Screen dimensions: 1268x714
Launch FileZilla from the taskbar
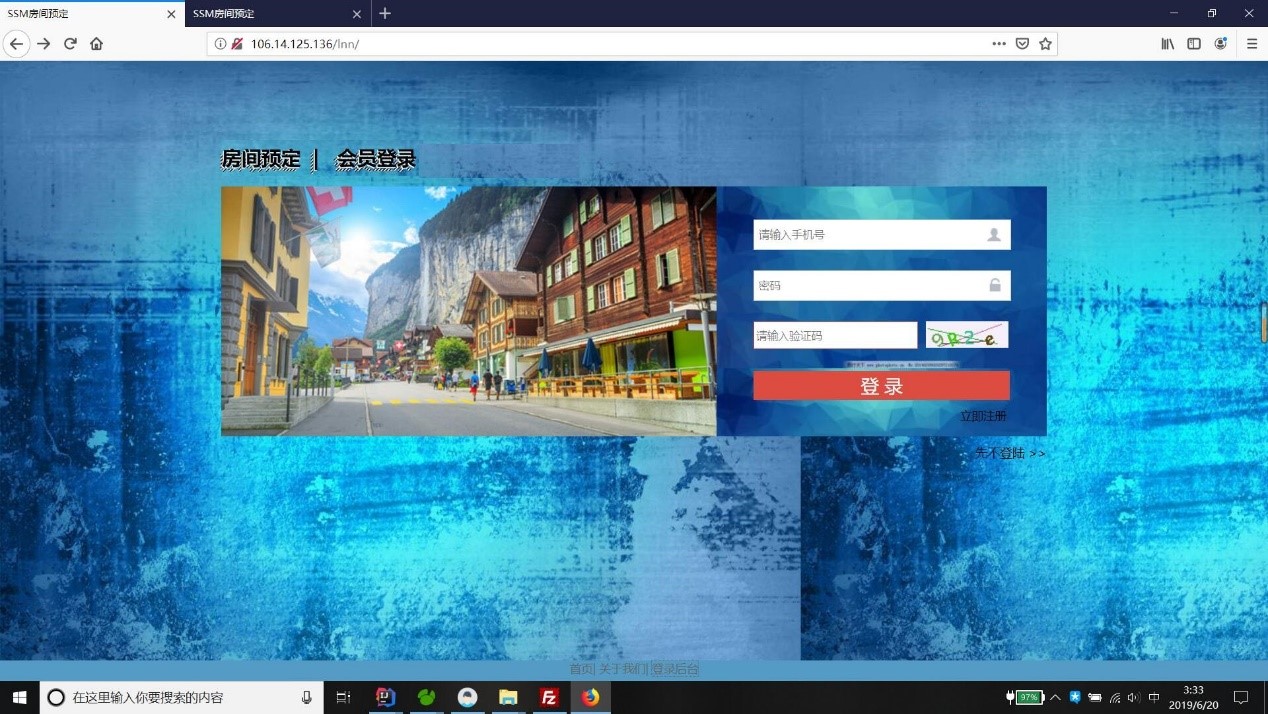[548, 697]
